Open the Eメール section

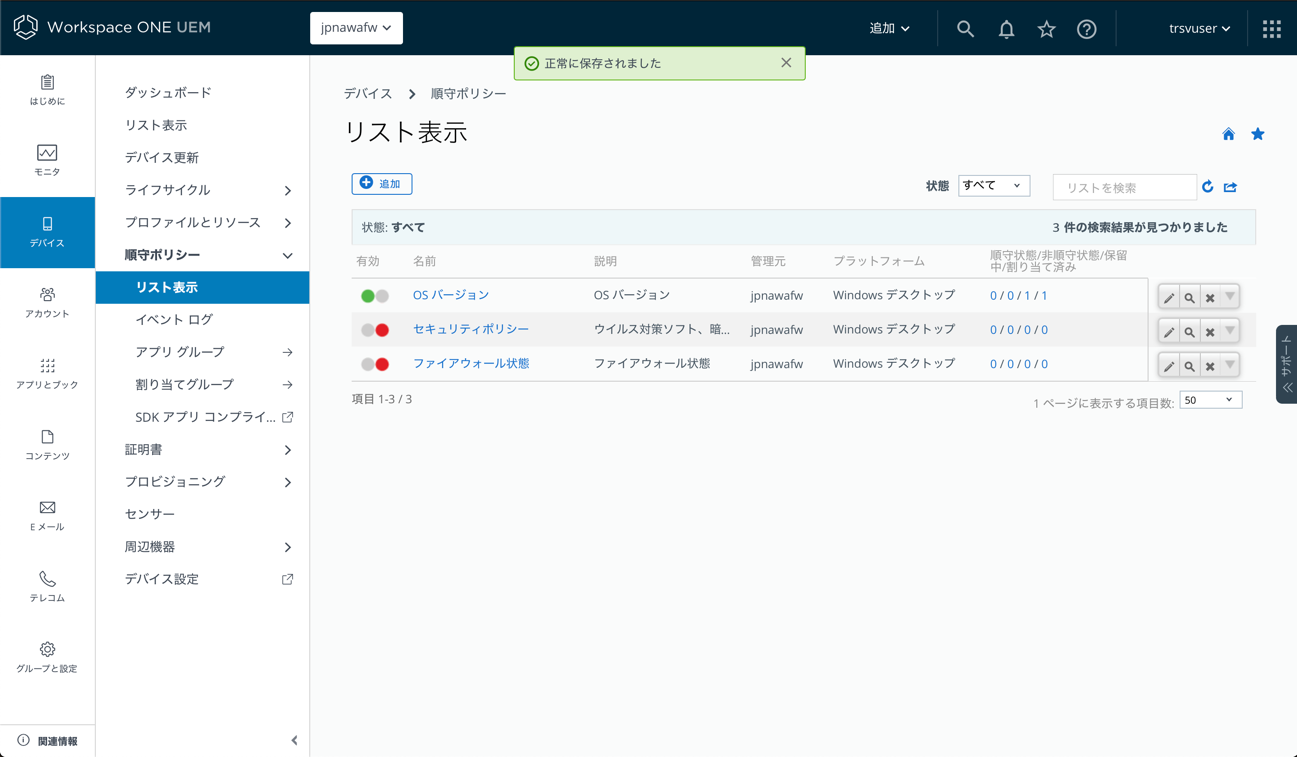(x=47, y=516)
